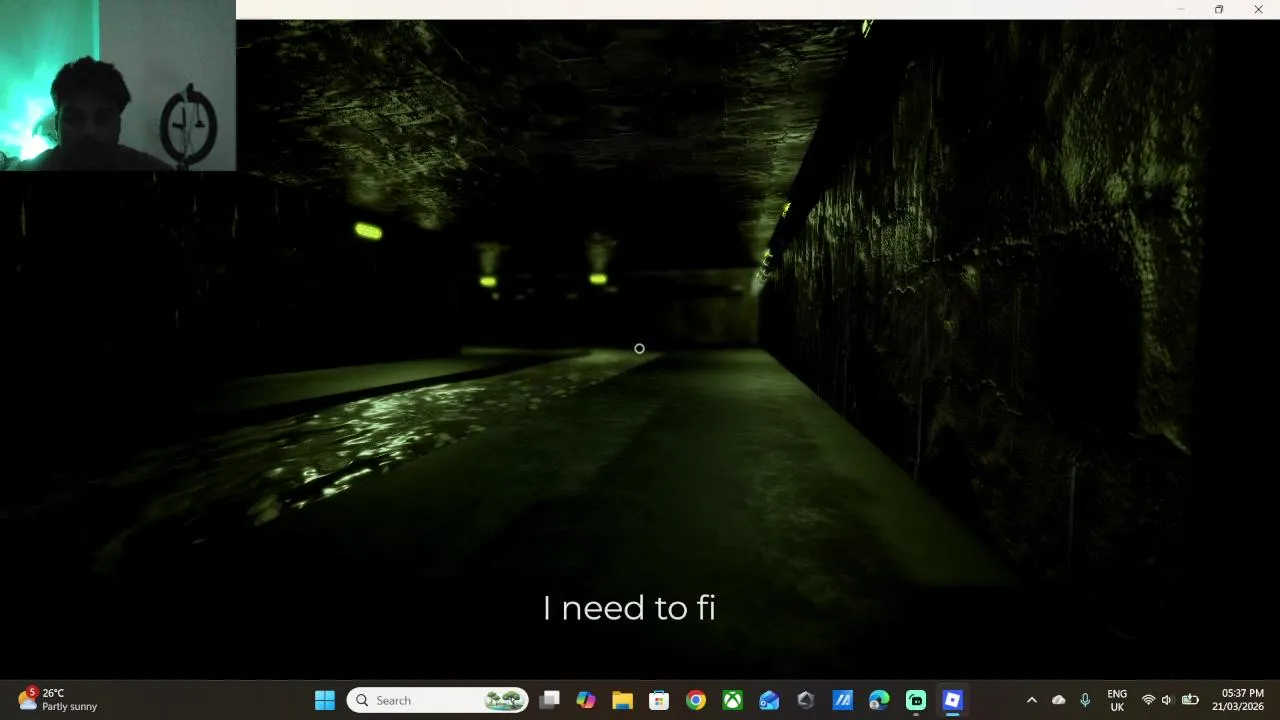Open the Windows Start menu

click(x=325, y=700)
